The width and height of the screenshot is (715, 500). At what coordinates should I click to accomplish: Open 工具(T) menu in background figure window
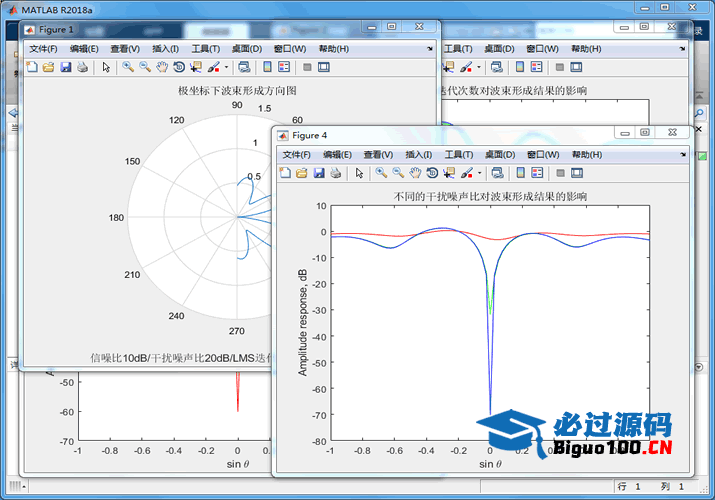coord(458,49)
